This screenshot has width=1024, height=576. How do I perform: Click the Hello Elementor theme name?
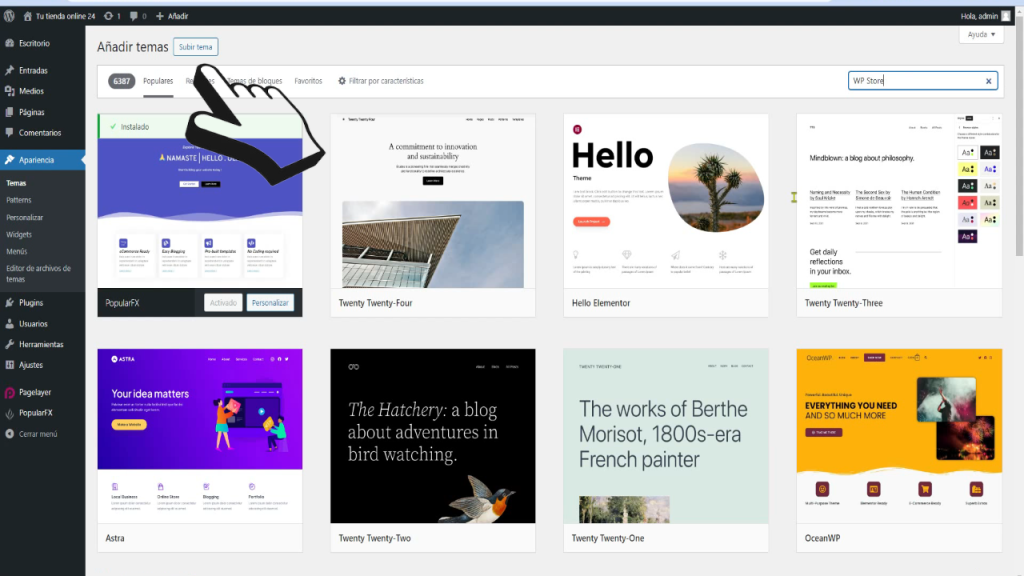click(x=601, y=303)
